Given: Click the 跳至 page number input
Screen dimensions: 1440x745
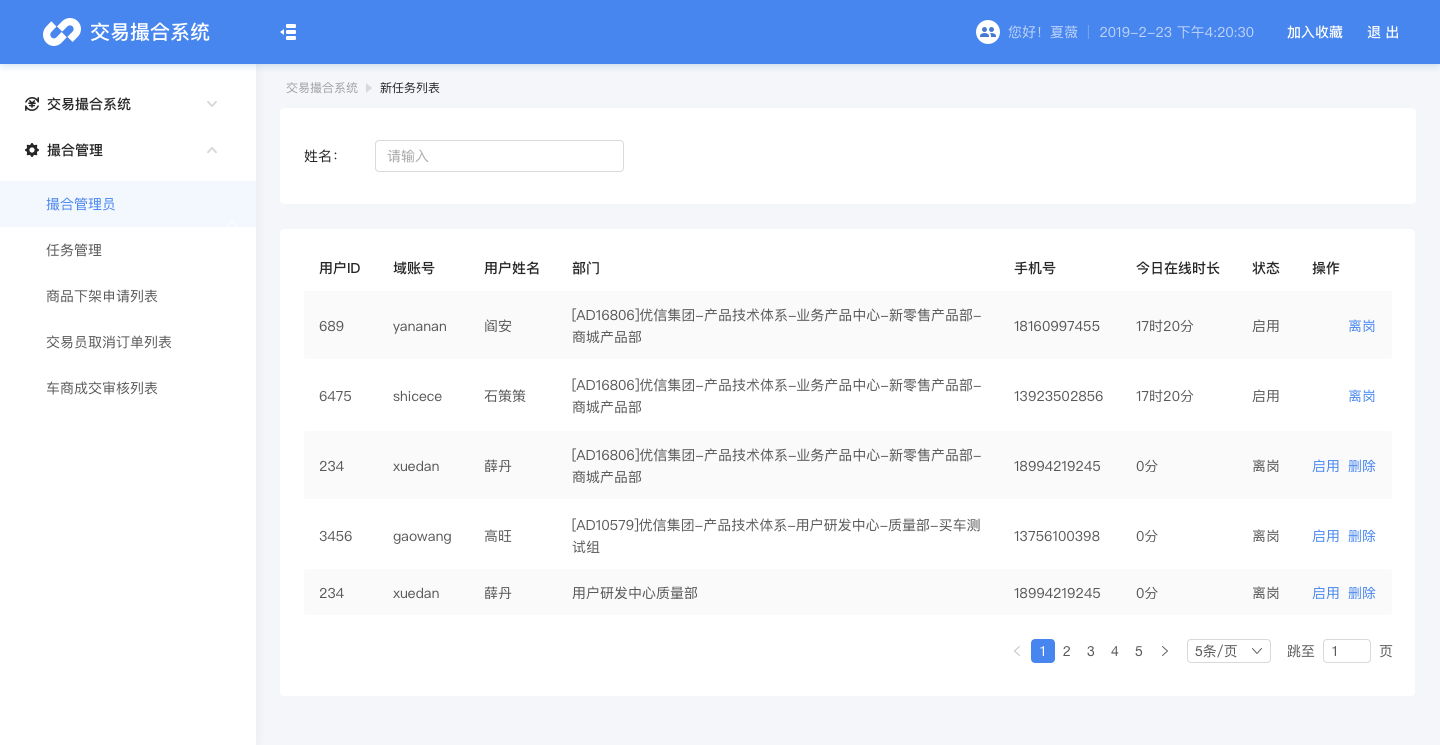Looking at the screenshot, I should point(1347,651).
